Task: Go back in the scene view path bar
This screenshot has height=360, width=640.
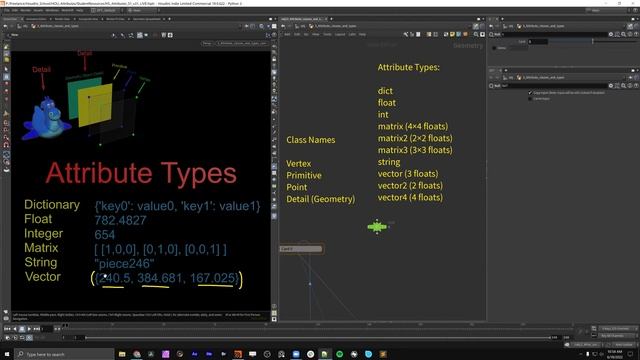Action: click(x=5, y=26)
